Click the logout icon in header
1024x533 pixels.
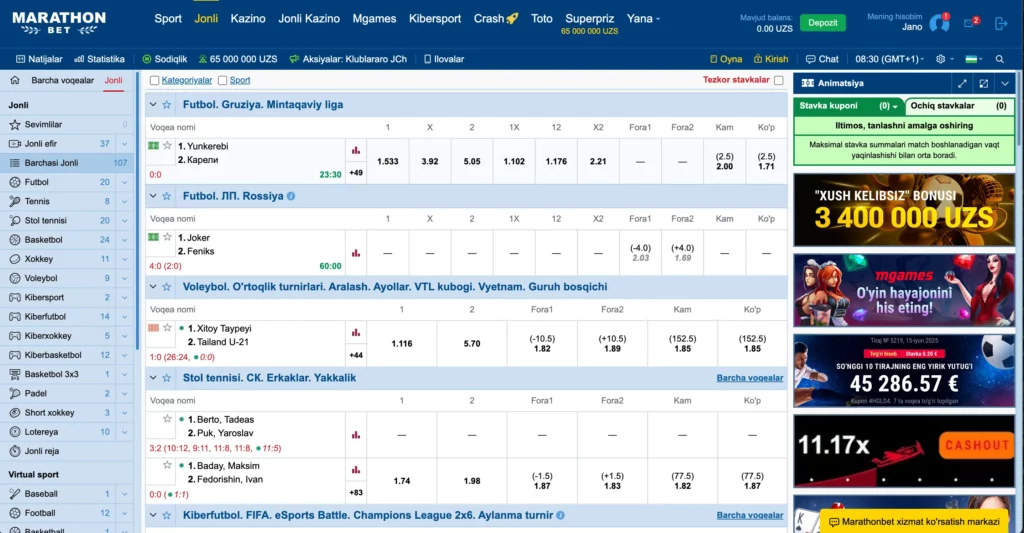[x=1001, y=22]
